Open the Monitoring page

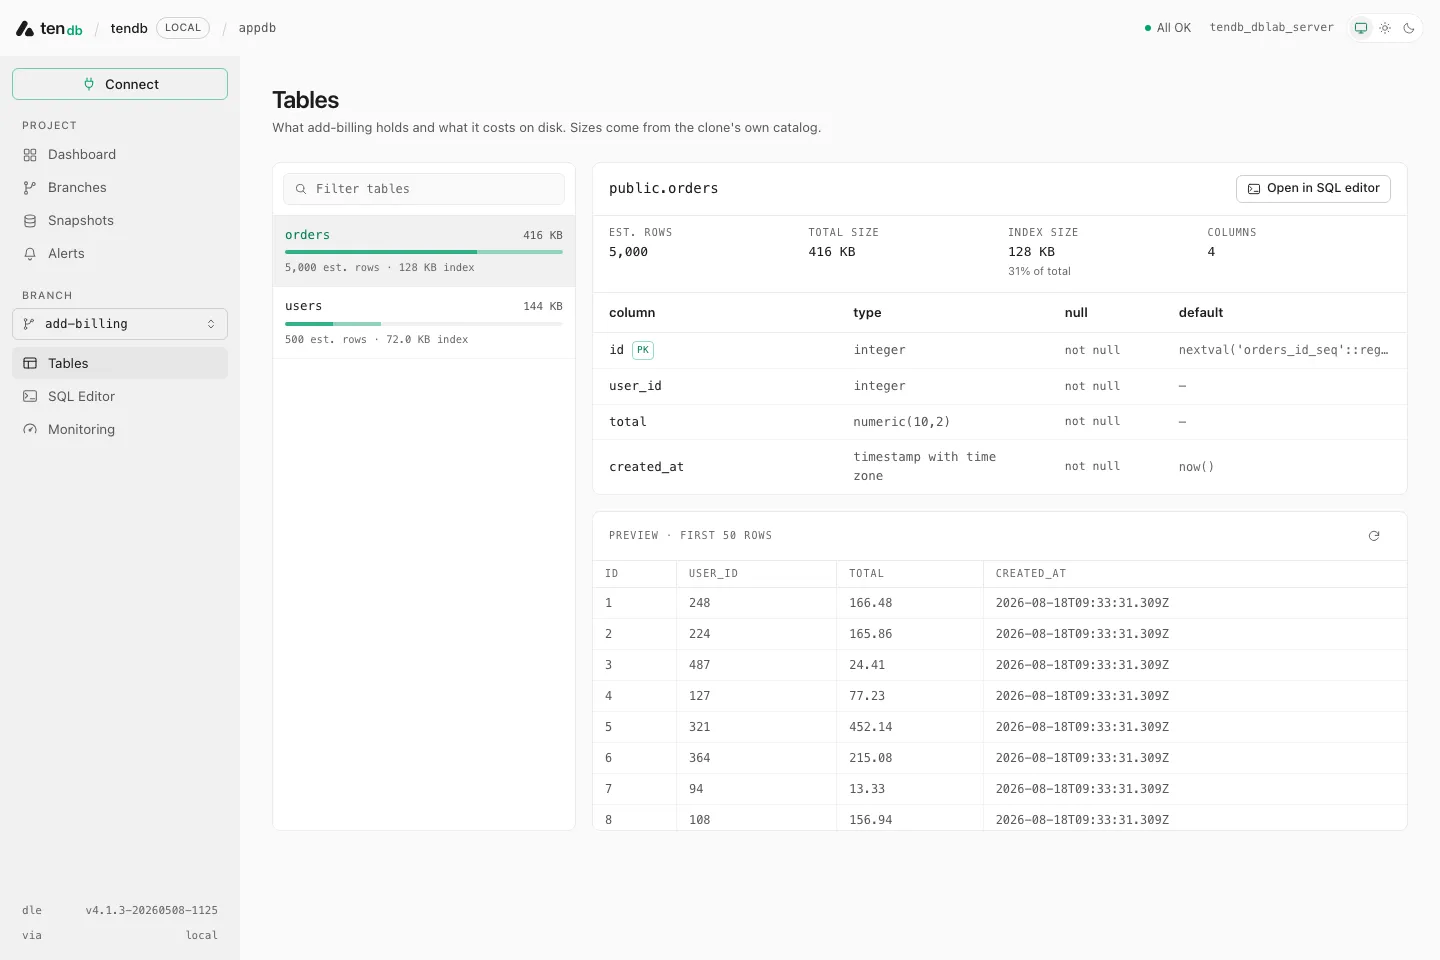tap(120, 429)
